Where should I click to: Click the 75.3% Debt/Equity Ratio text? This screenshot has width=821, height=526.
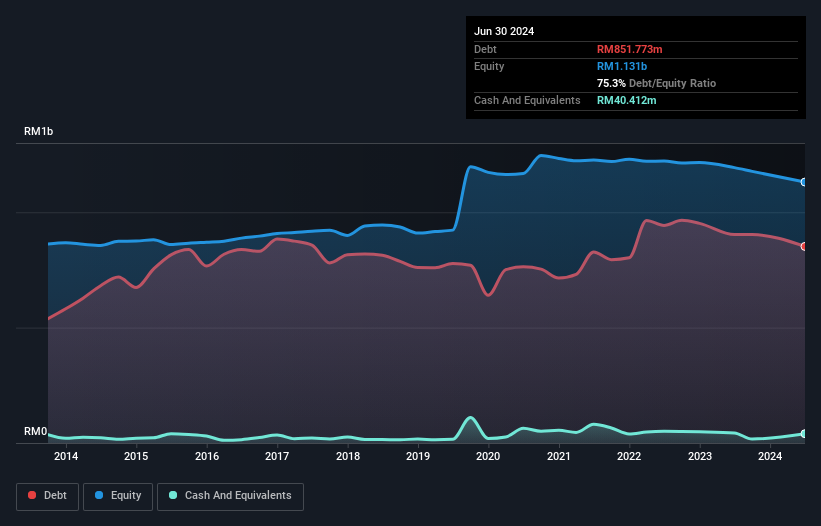[x=656, y=83]
